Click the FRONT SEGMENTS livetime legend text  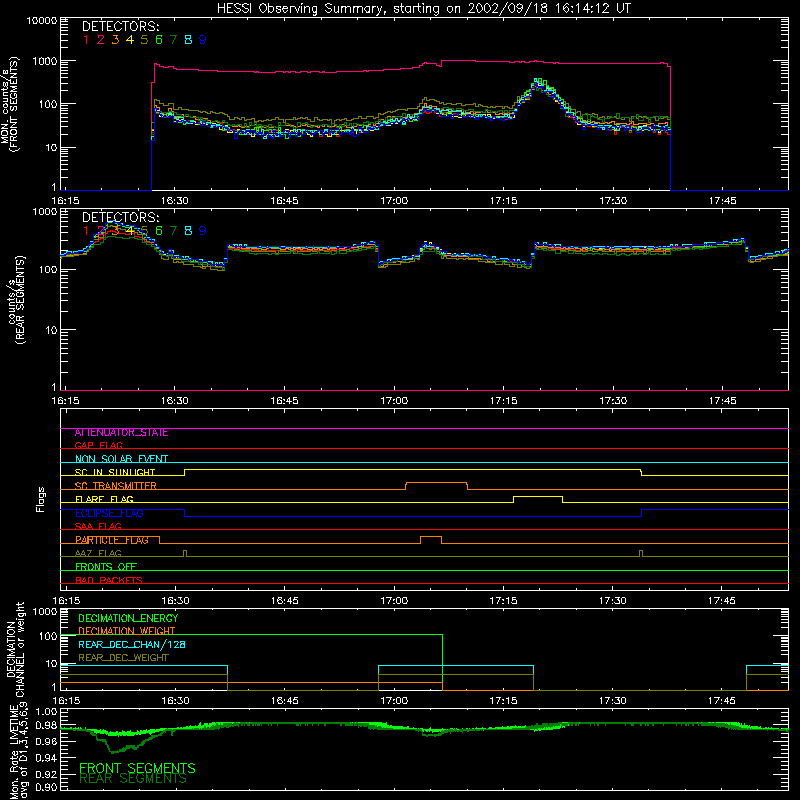(137, 768)
